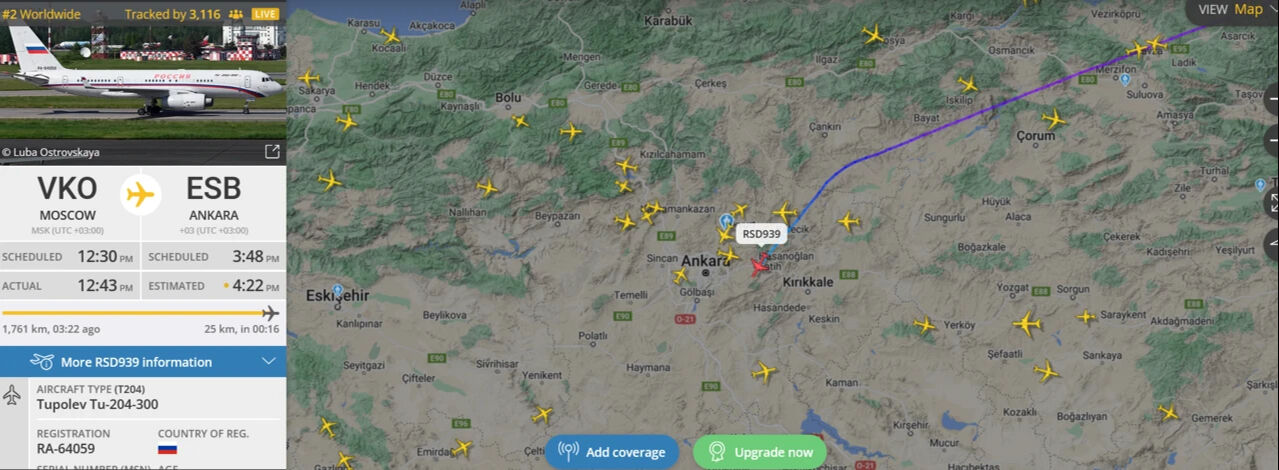Click the fullscreen arrows icon on map edge
The height and width of the screenshot is (470, 1279).
coord(1272,202)
